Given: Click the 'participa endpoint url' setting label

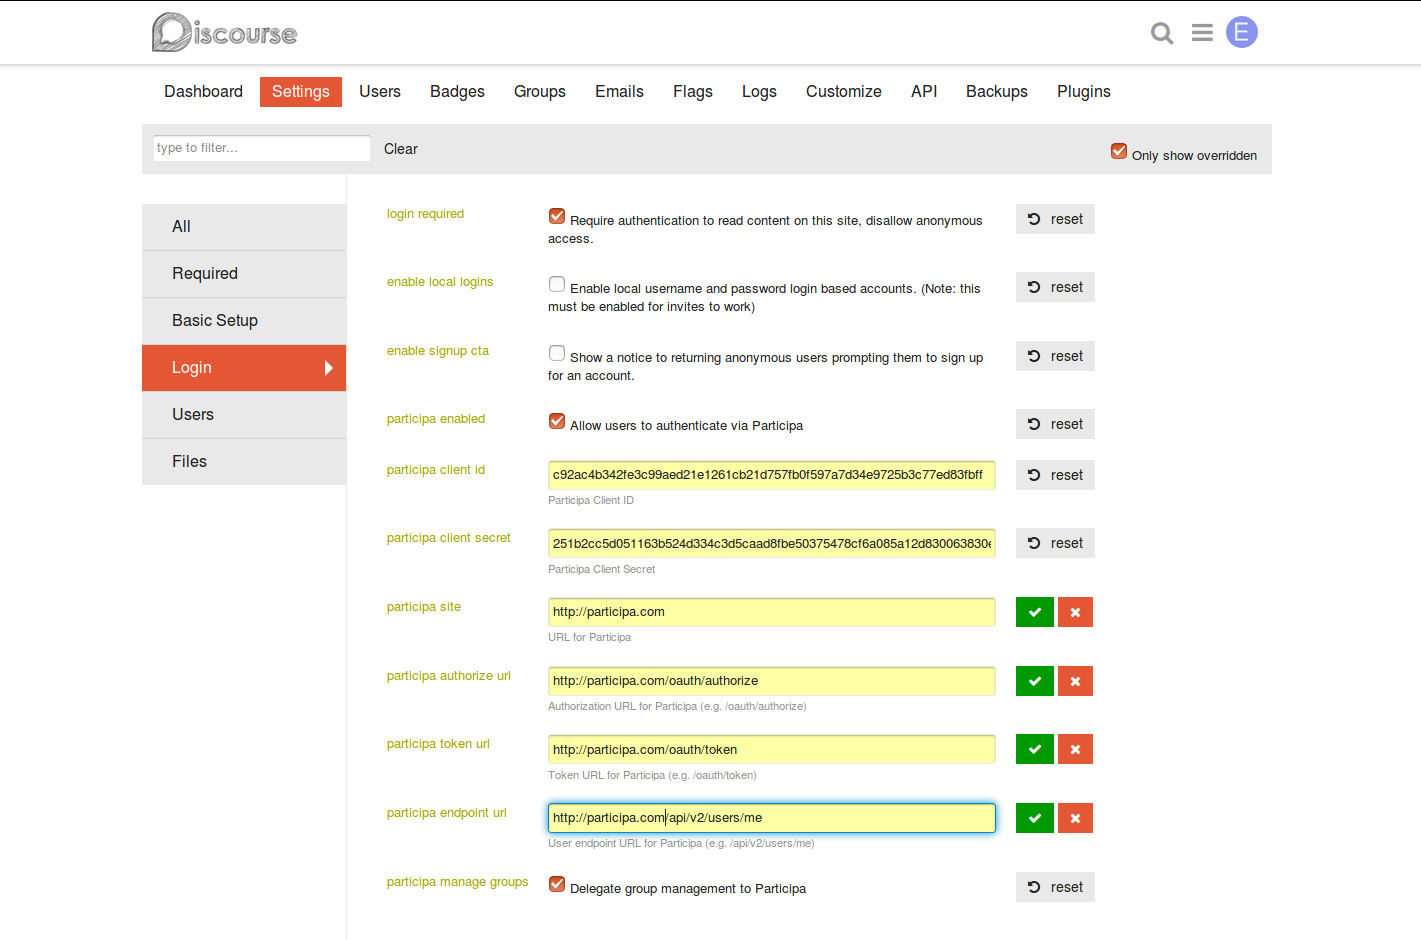Looking at the screenshot, I should point(447,813).
